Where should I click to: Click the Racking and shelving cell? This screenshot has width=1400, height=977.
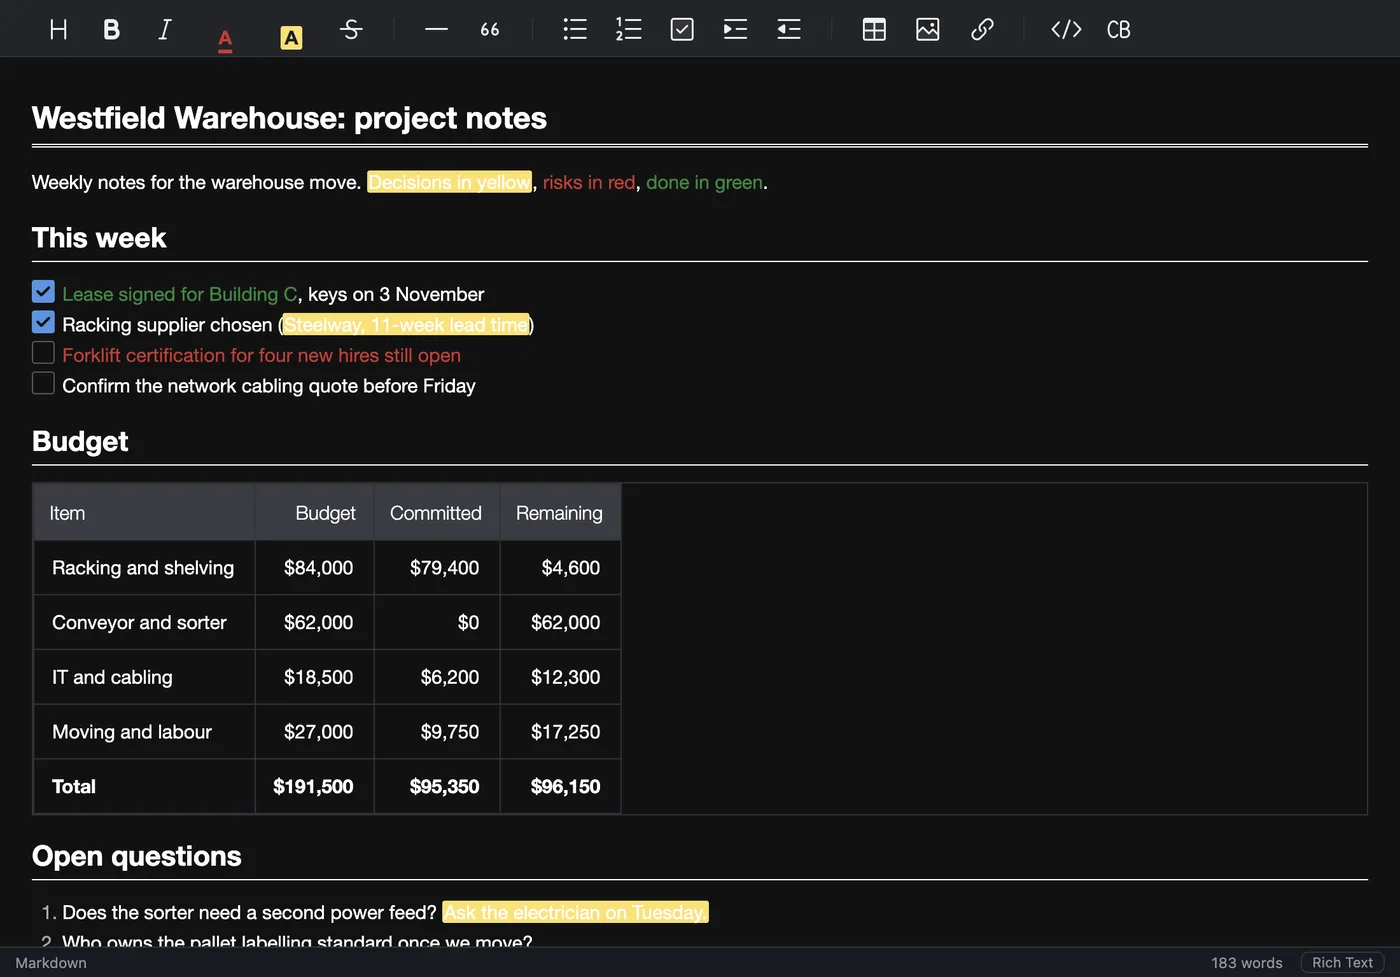[145, 568]
